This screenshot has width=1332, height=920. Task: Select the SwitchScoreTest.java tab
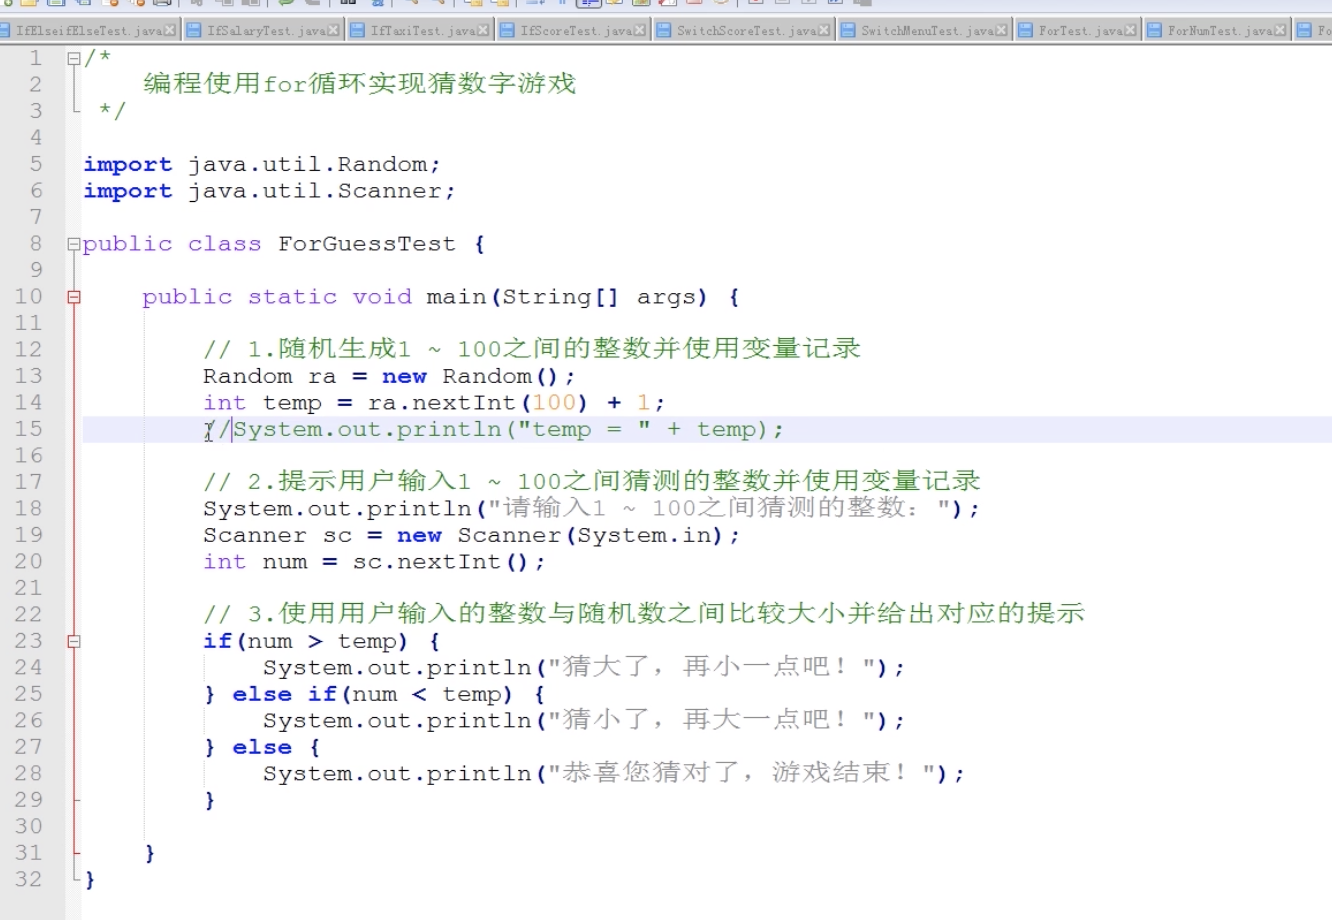(743, 31)
